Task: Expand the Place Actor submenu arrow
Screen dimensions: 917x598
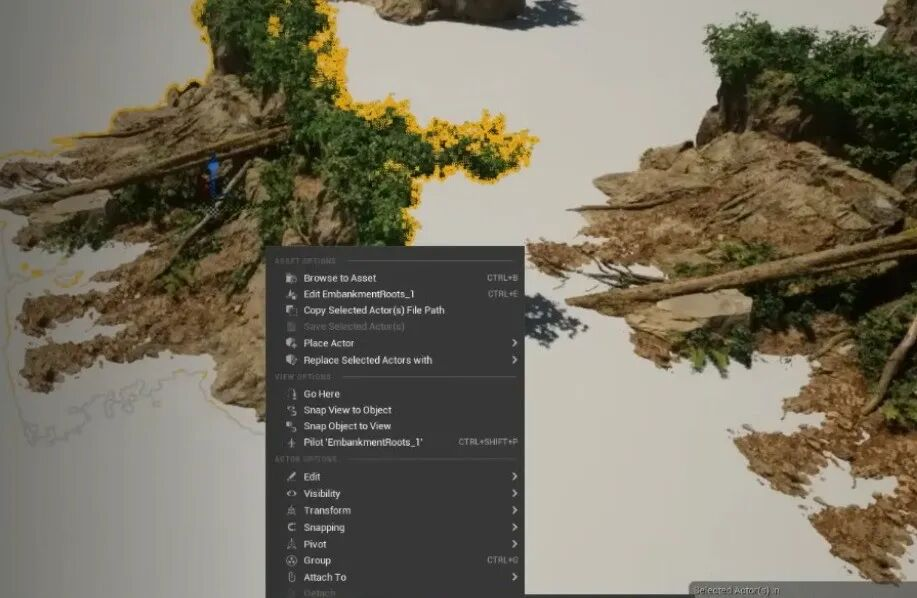Action: [514, 343]
